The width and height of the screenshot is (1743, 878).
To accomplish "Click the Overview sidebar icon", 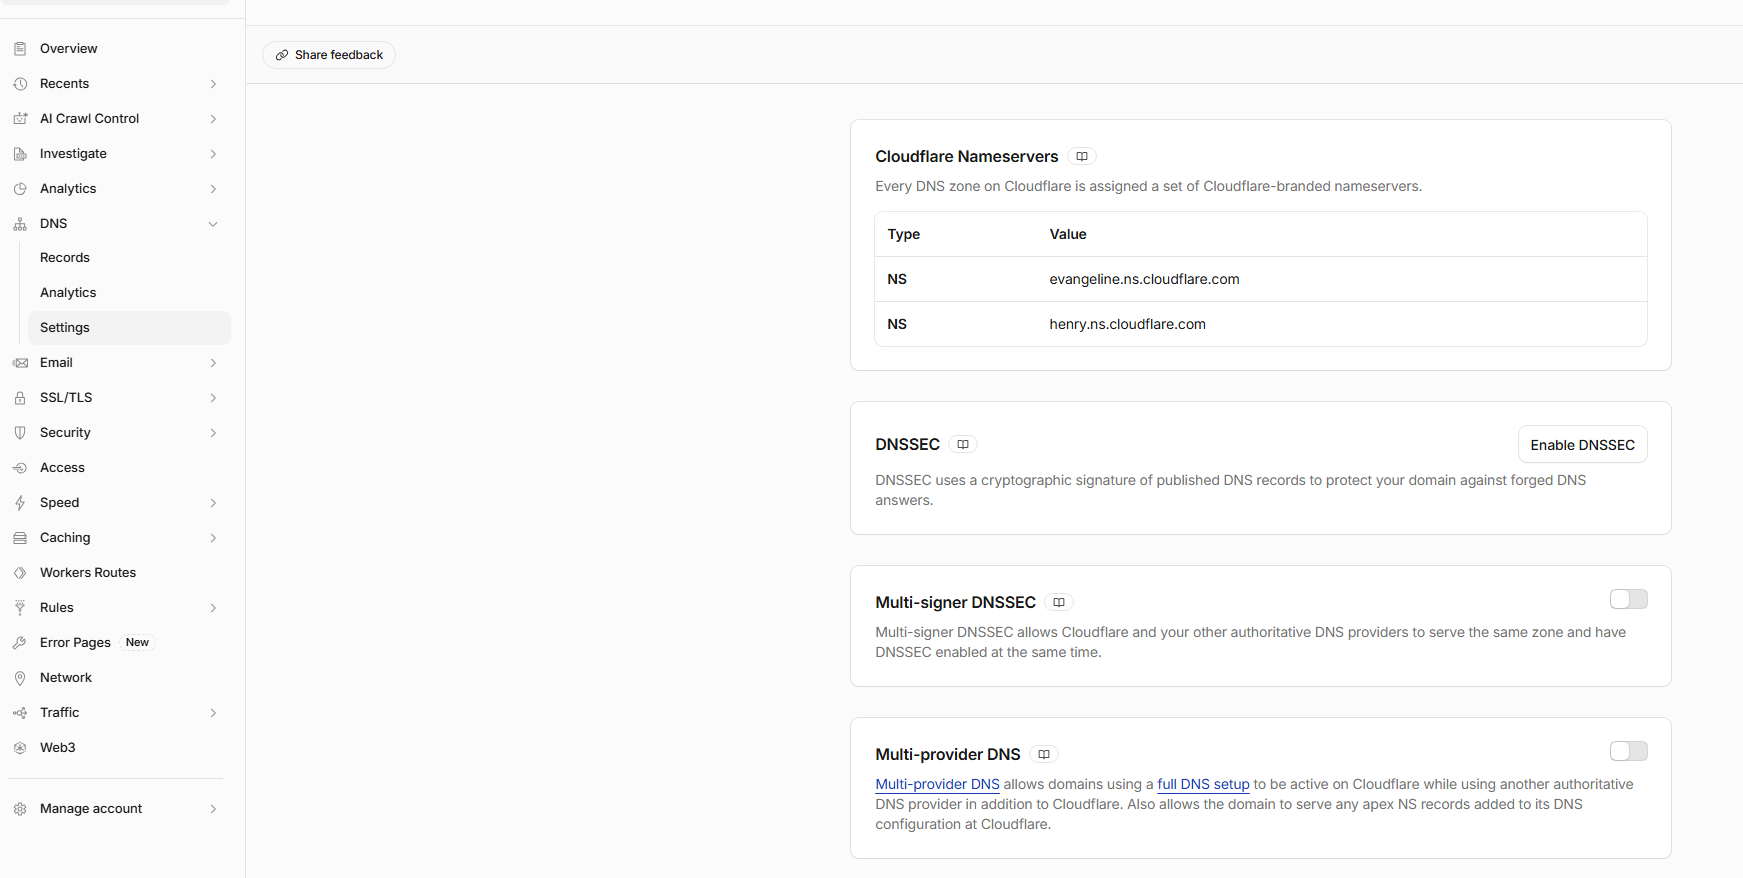I will click(x=20, y=49).
